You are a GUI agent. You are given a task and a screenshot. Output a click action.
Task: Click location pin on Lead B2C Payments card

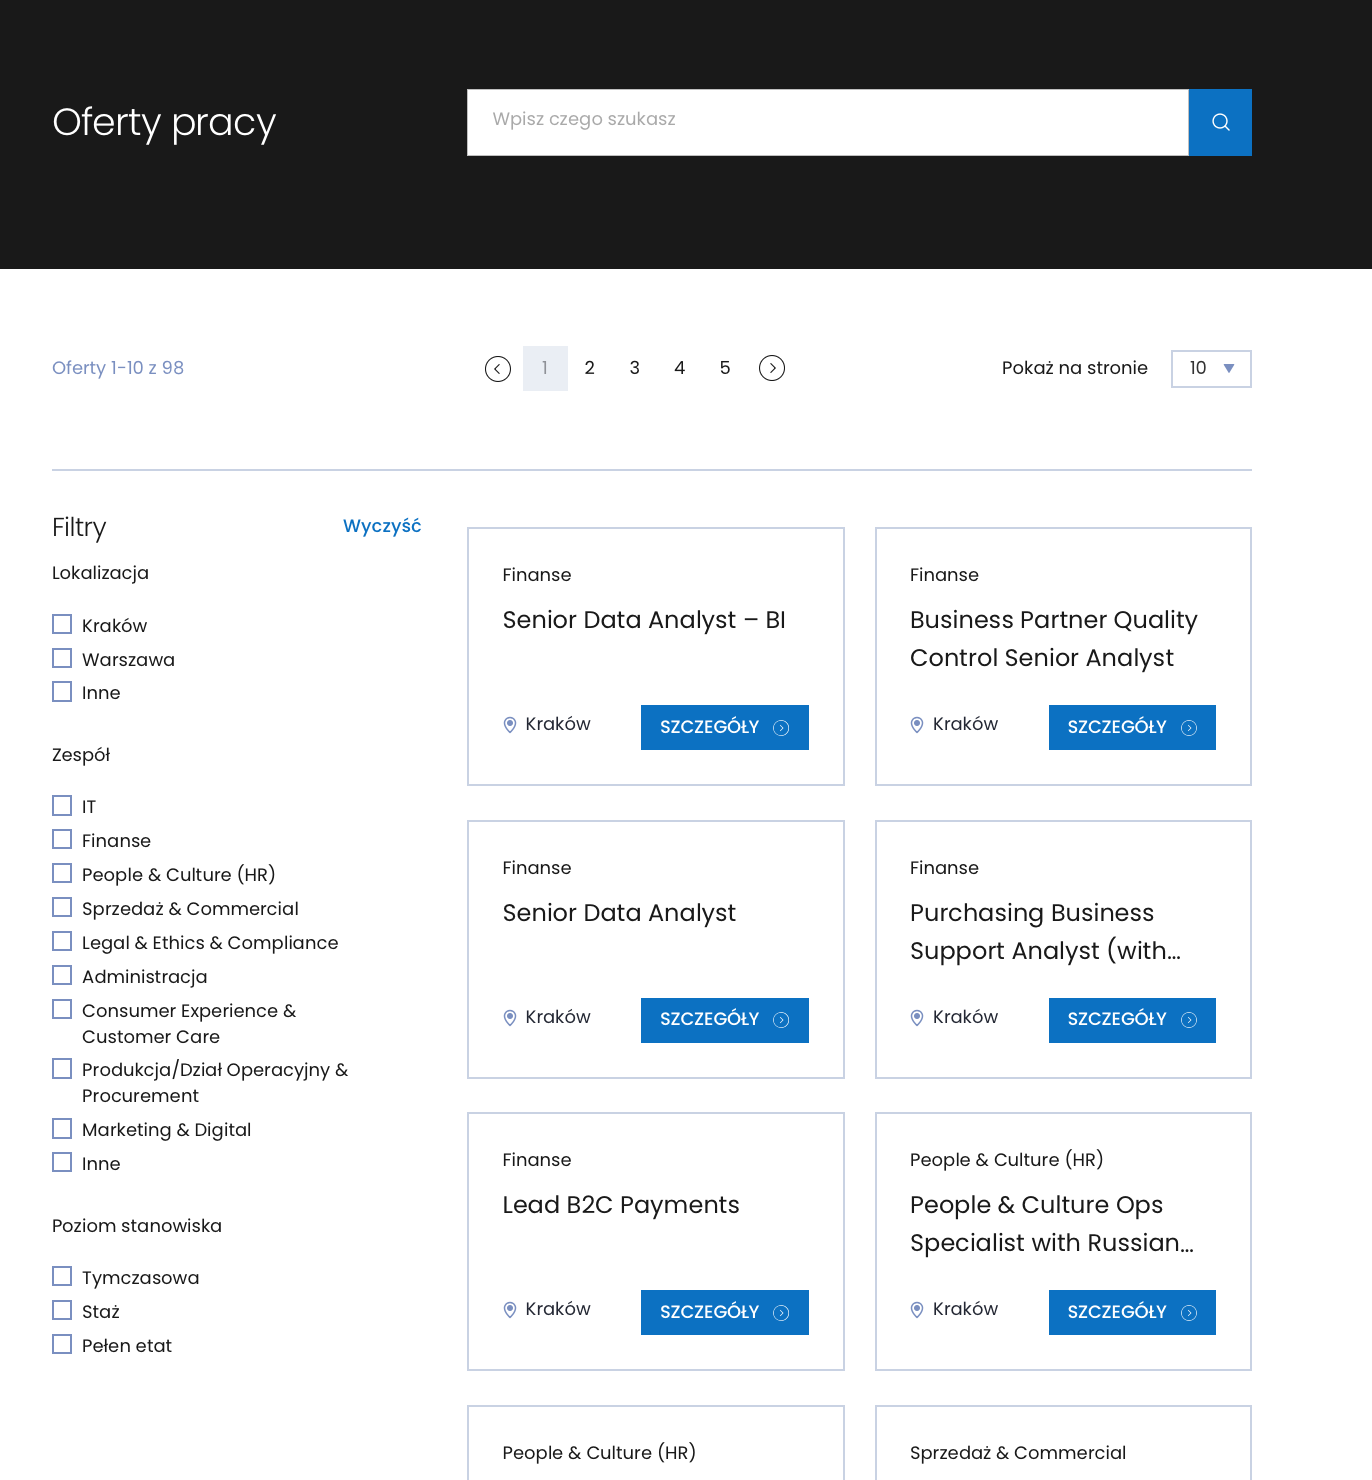tap(510, 1310)
